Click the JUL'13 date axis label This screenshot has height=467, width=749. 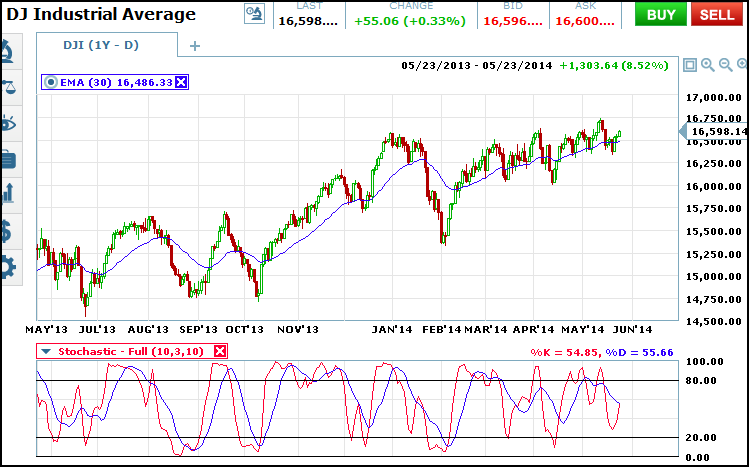pyautogui.click(x=96, y=329)
